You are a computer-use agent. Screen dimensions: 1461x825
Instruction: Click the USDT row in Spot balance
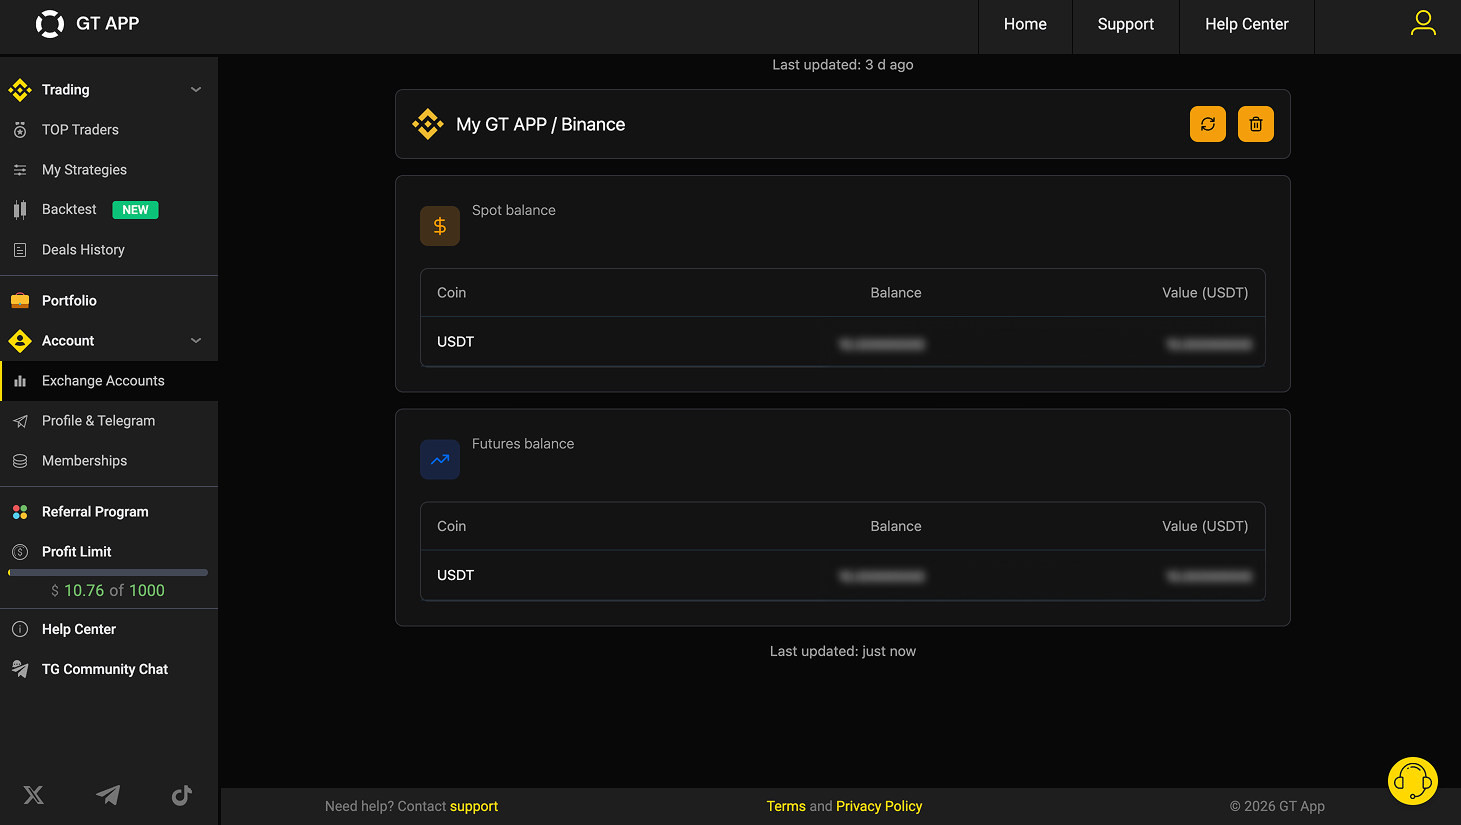point(842,342)
